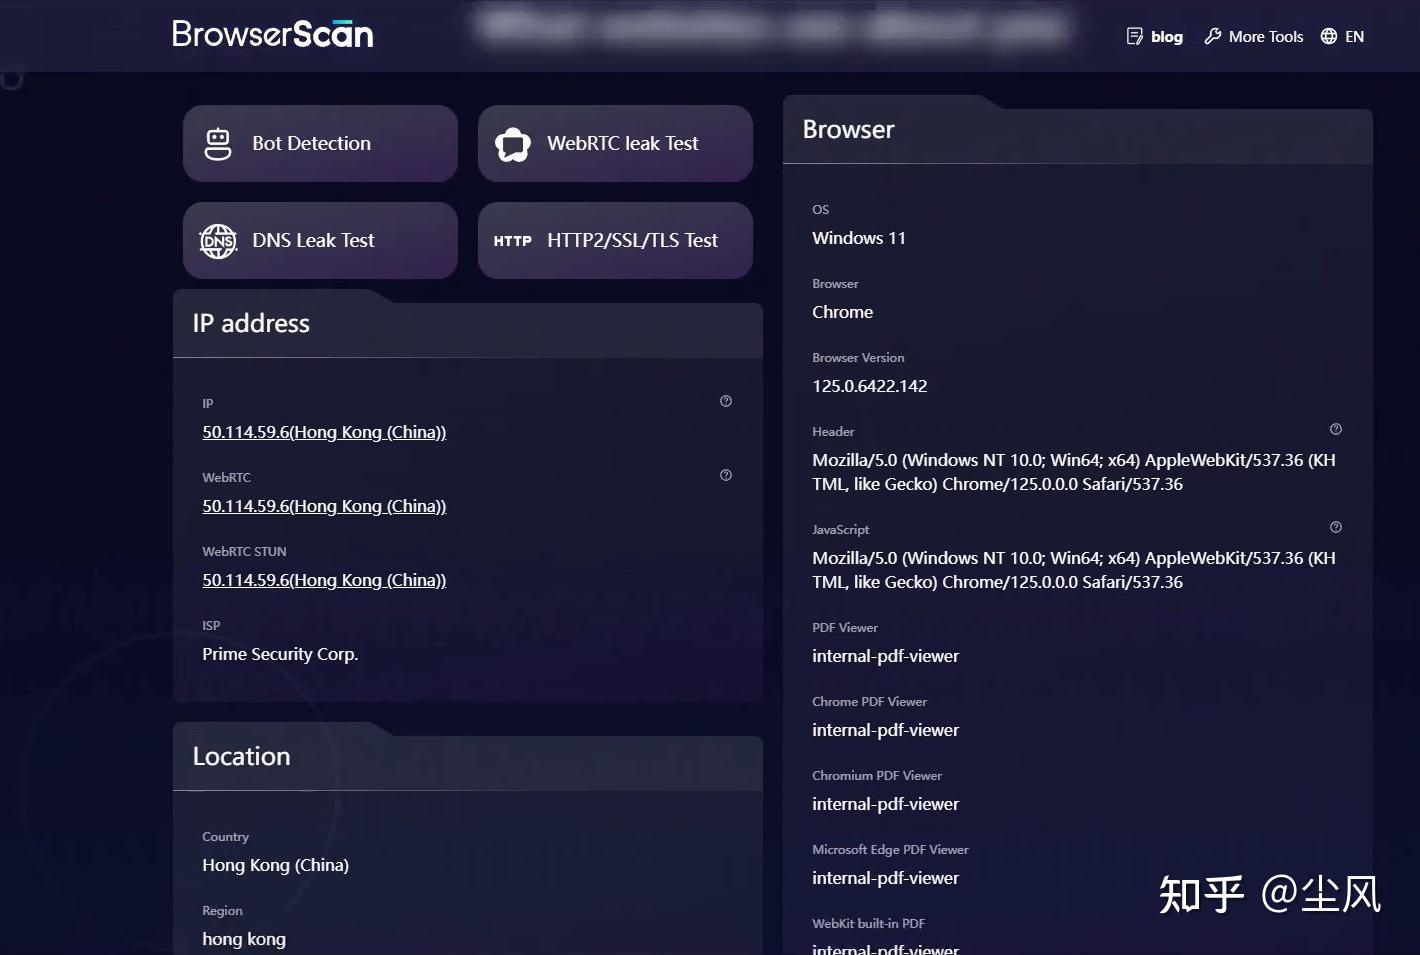This screenshot has height=955, width=1420.
Task: Click the help icon beside WebRTC label
Action: (726, 475)
